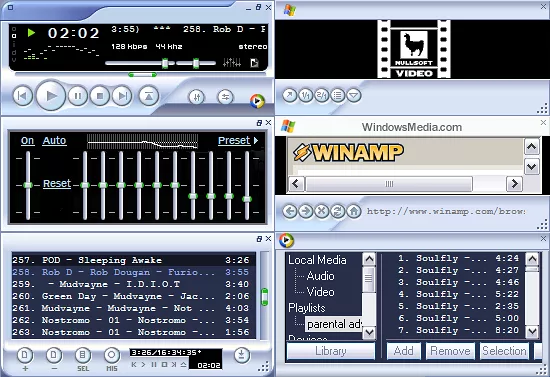Click the equalizer preamp slider
Screen dimensions: 550x377
tap(28, 186)
